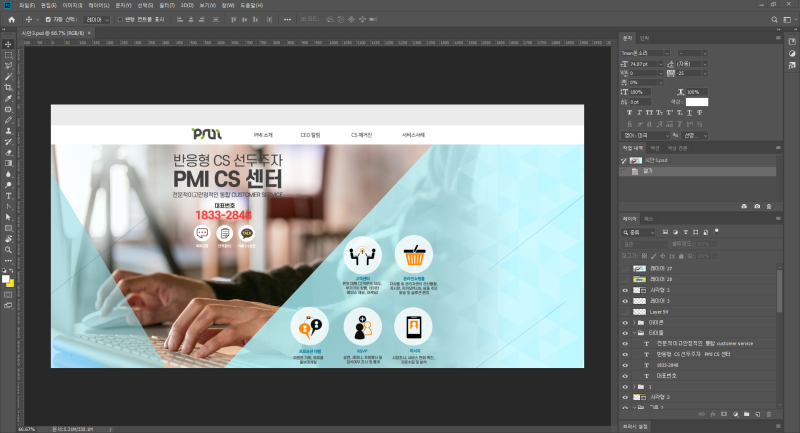The width and height of the screenshot is (800, 433).
Task: Click the align left edges icon
Action: pos(180,19)
